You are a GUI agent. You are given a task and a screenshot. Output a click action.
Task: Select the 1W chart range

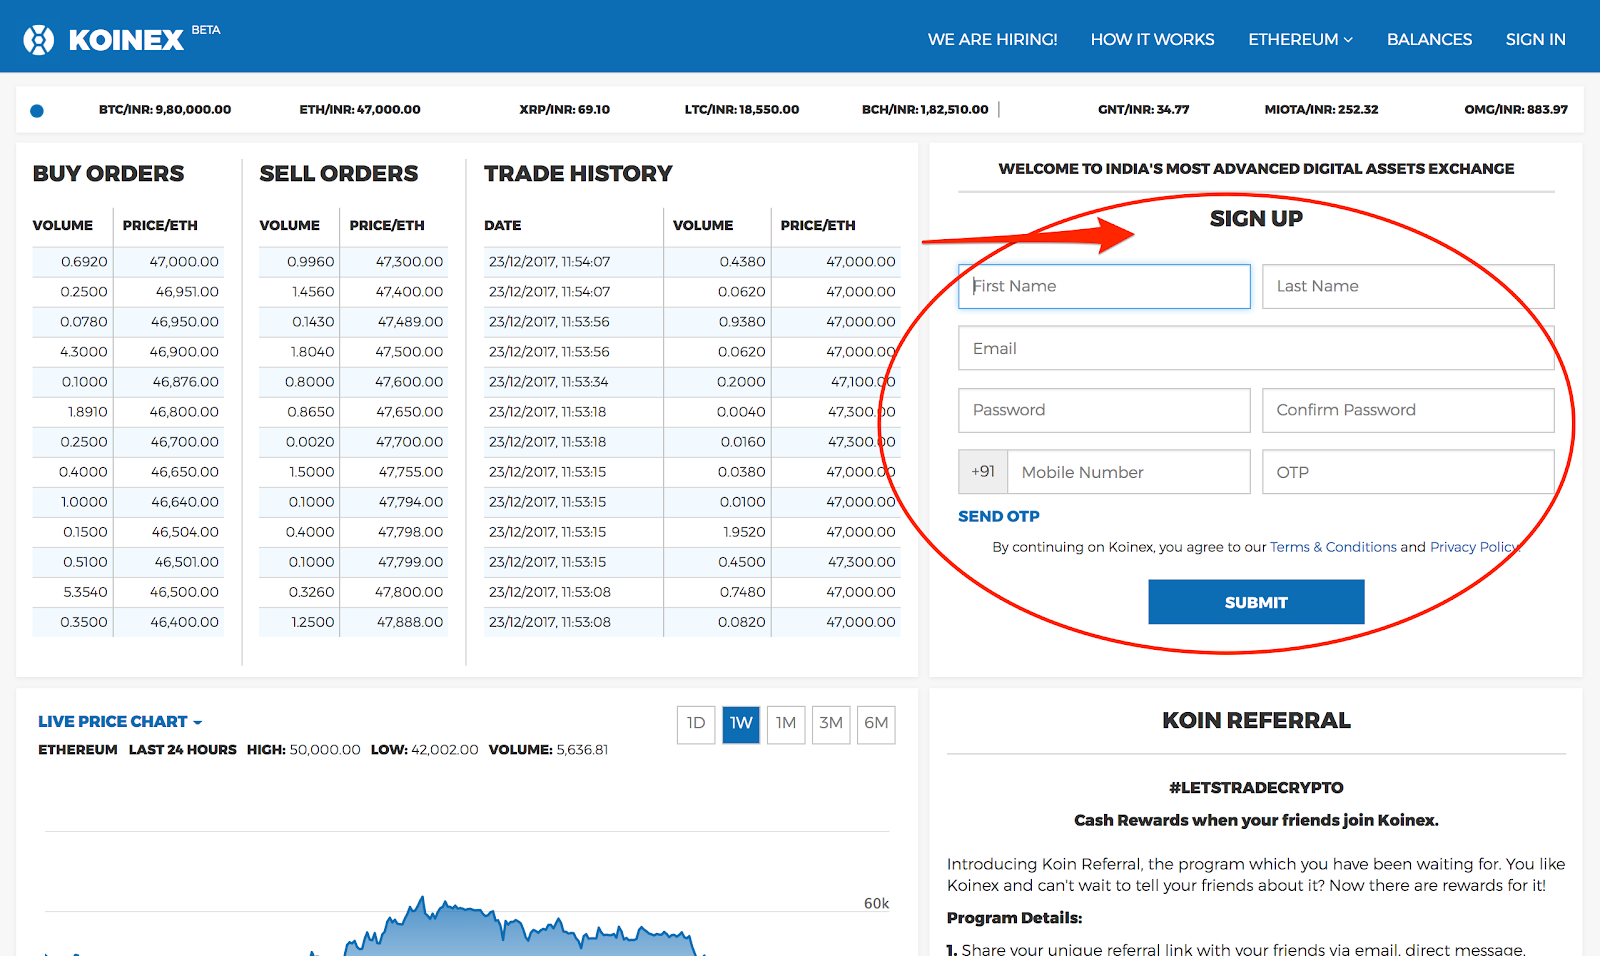(x=741, y=724)
